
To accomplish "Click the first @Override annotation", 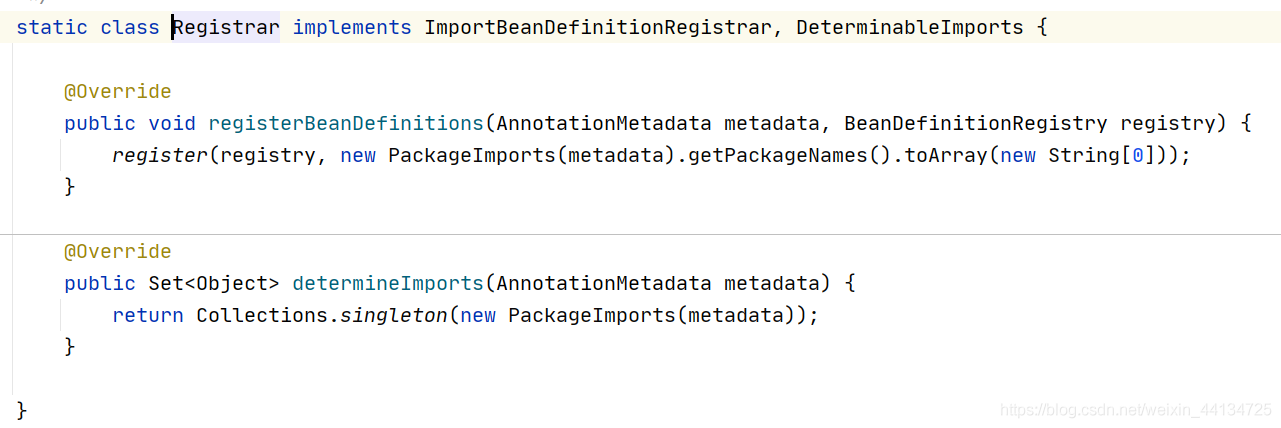I will pos(118,91).
